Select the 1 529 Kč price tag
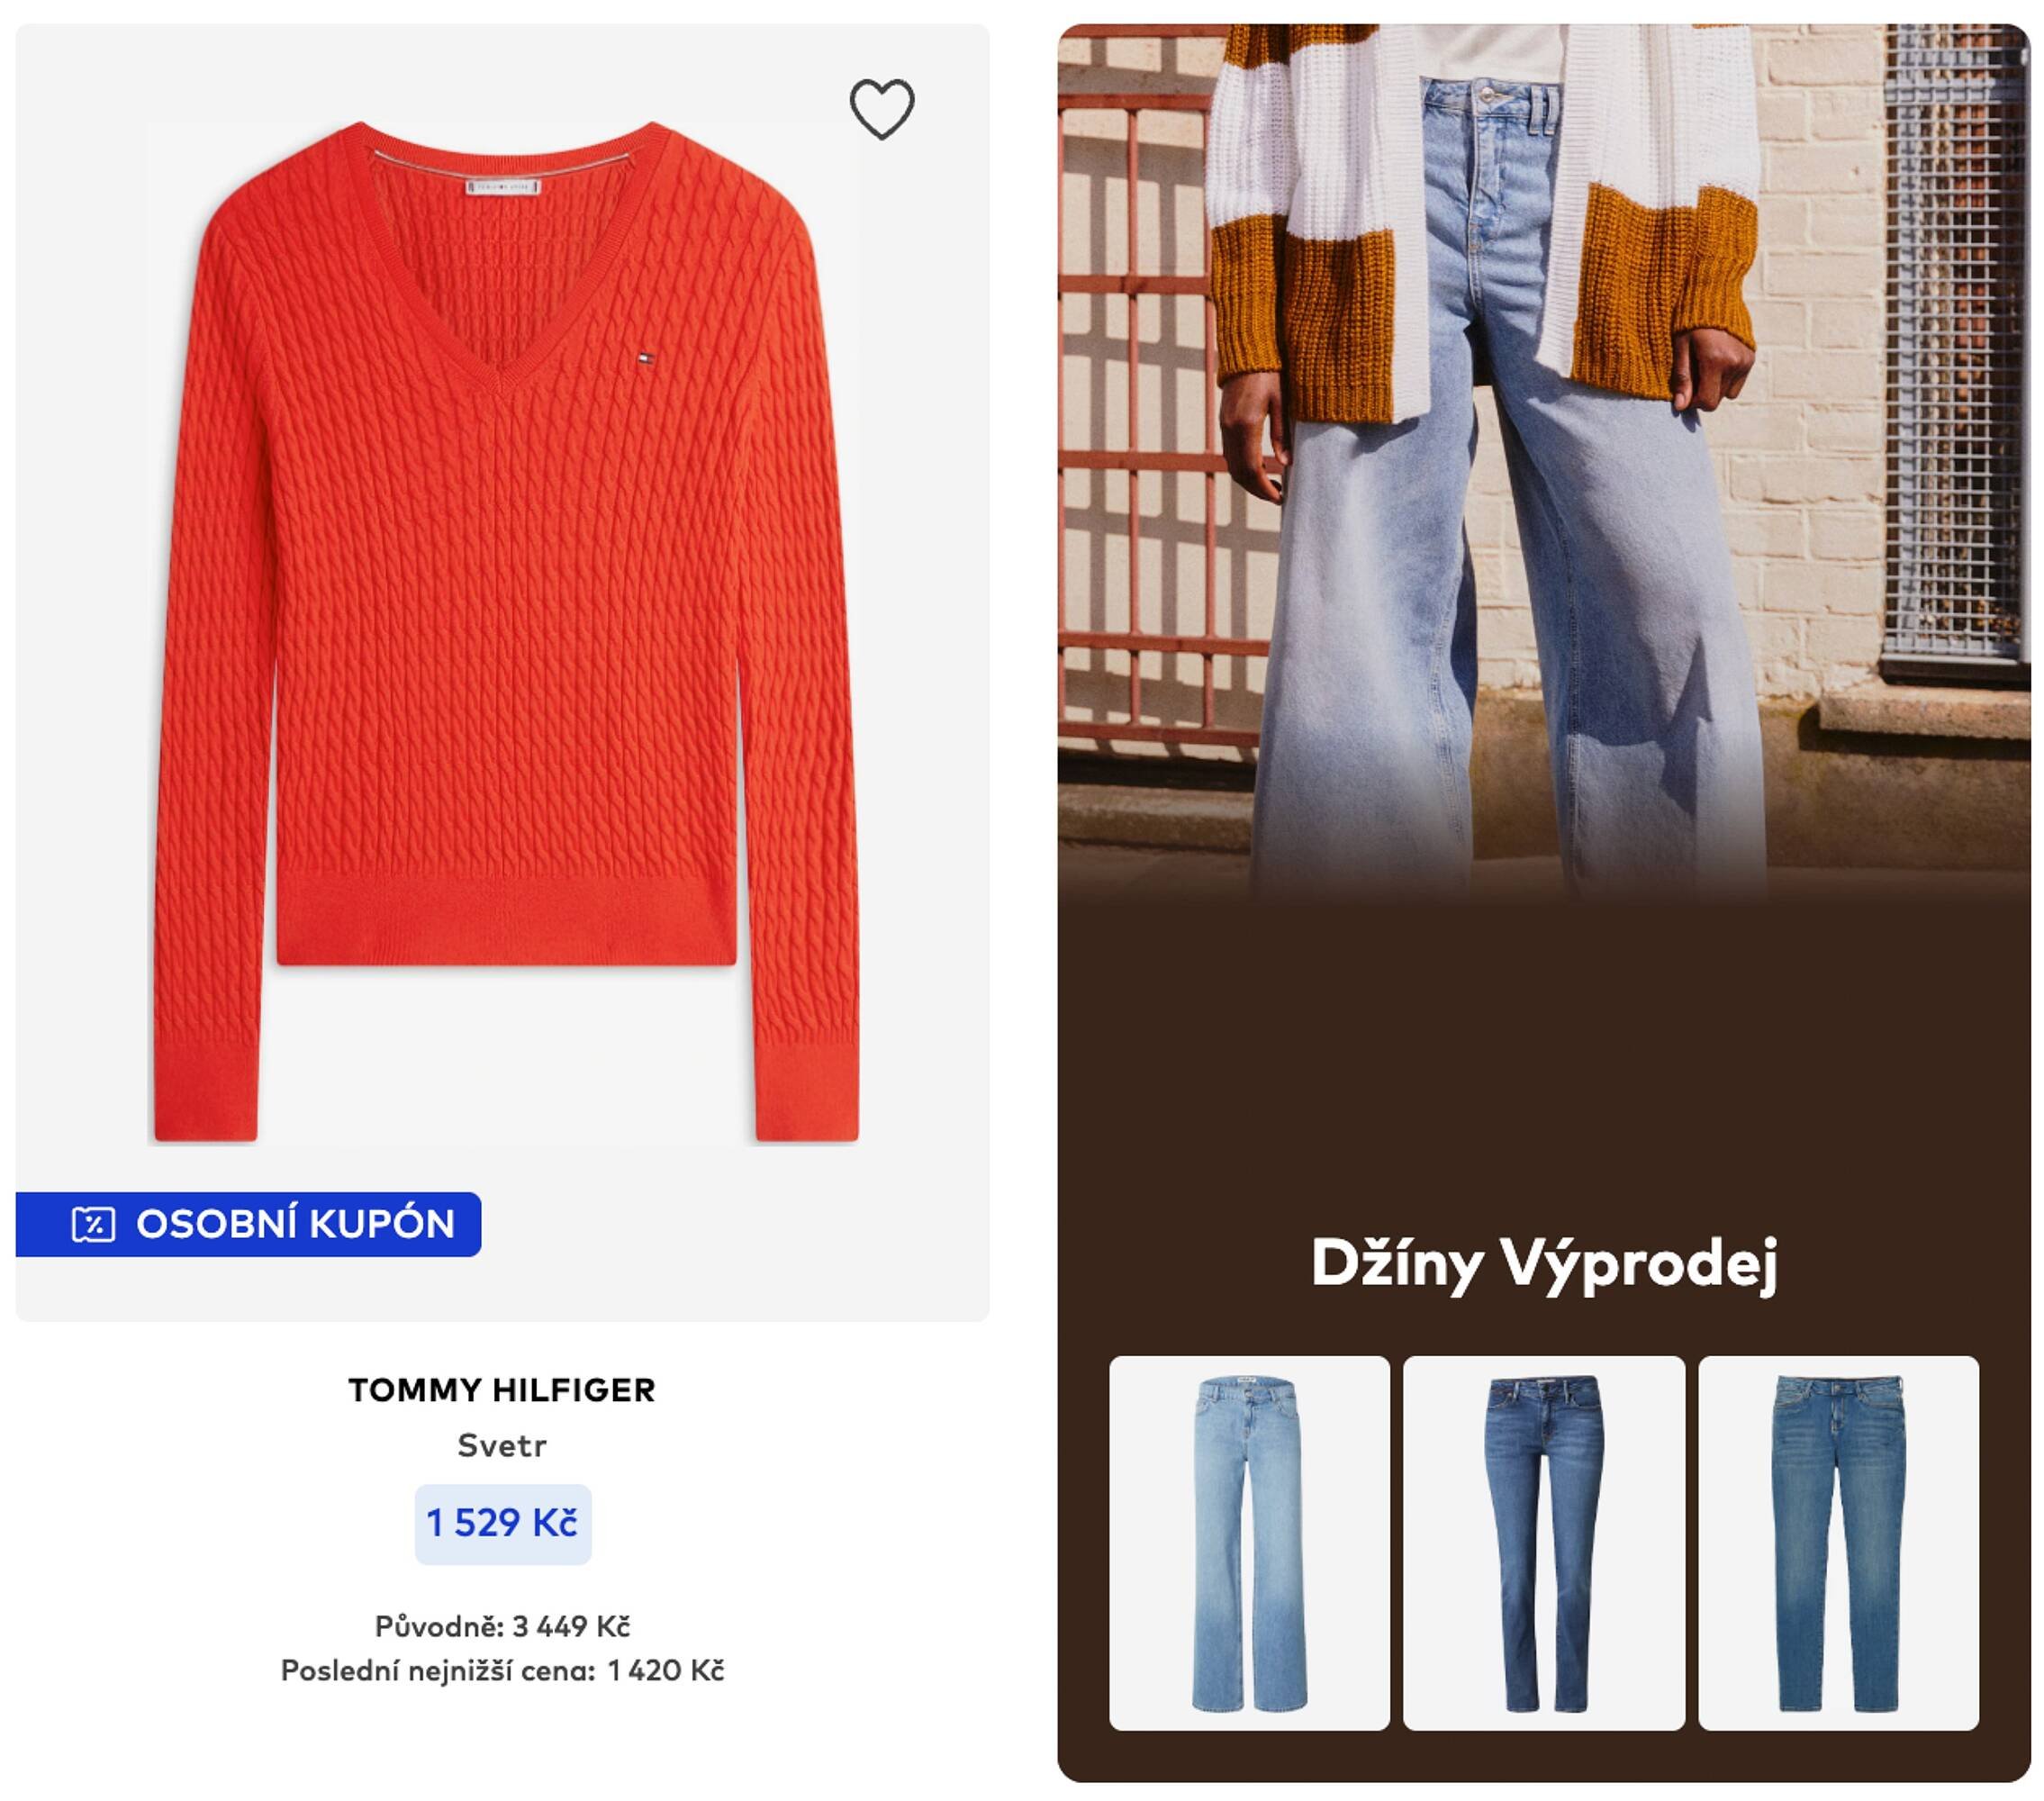 click(x=503, y=1523)
